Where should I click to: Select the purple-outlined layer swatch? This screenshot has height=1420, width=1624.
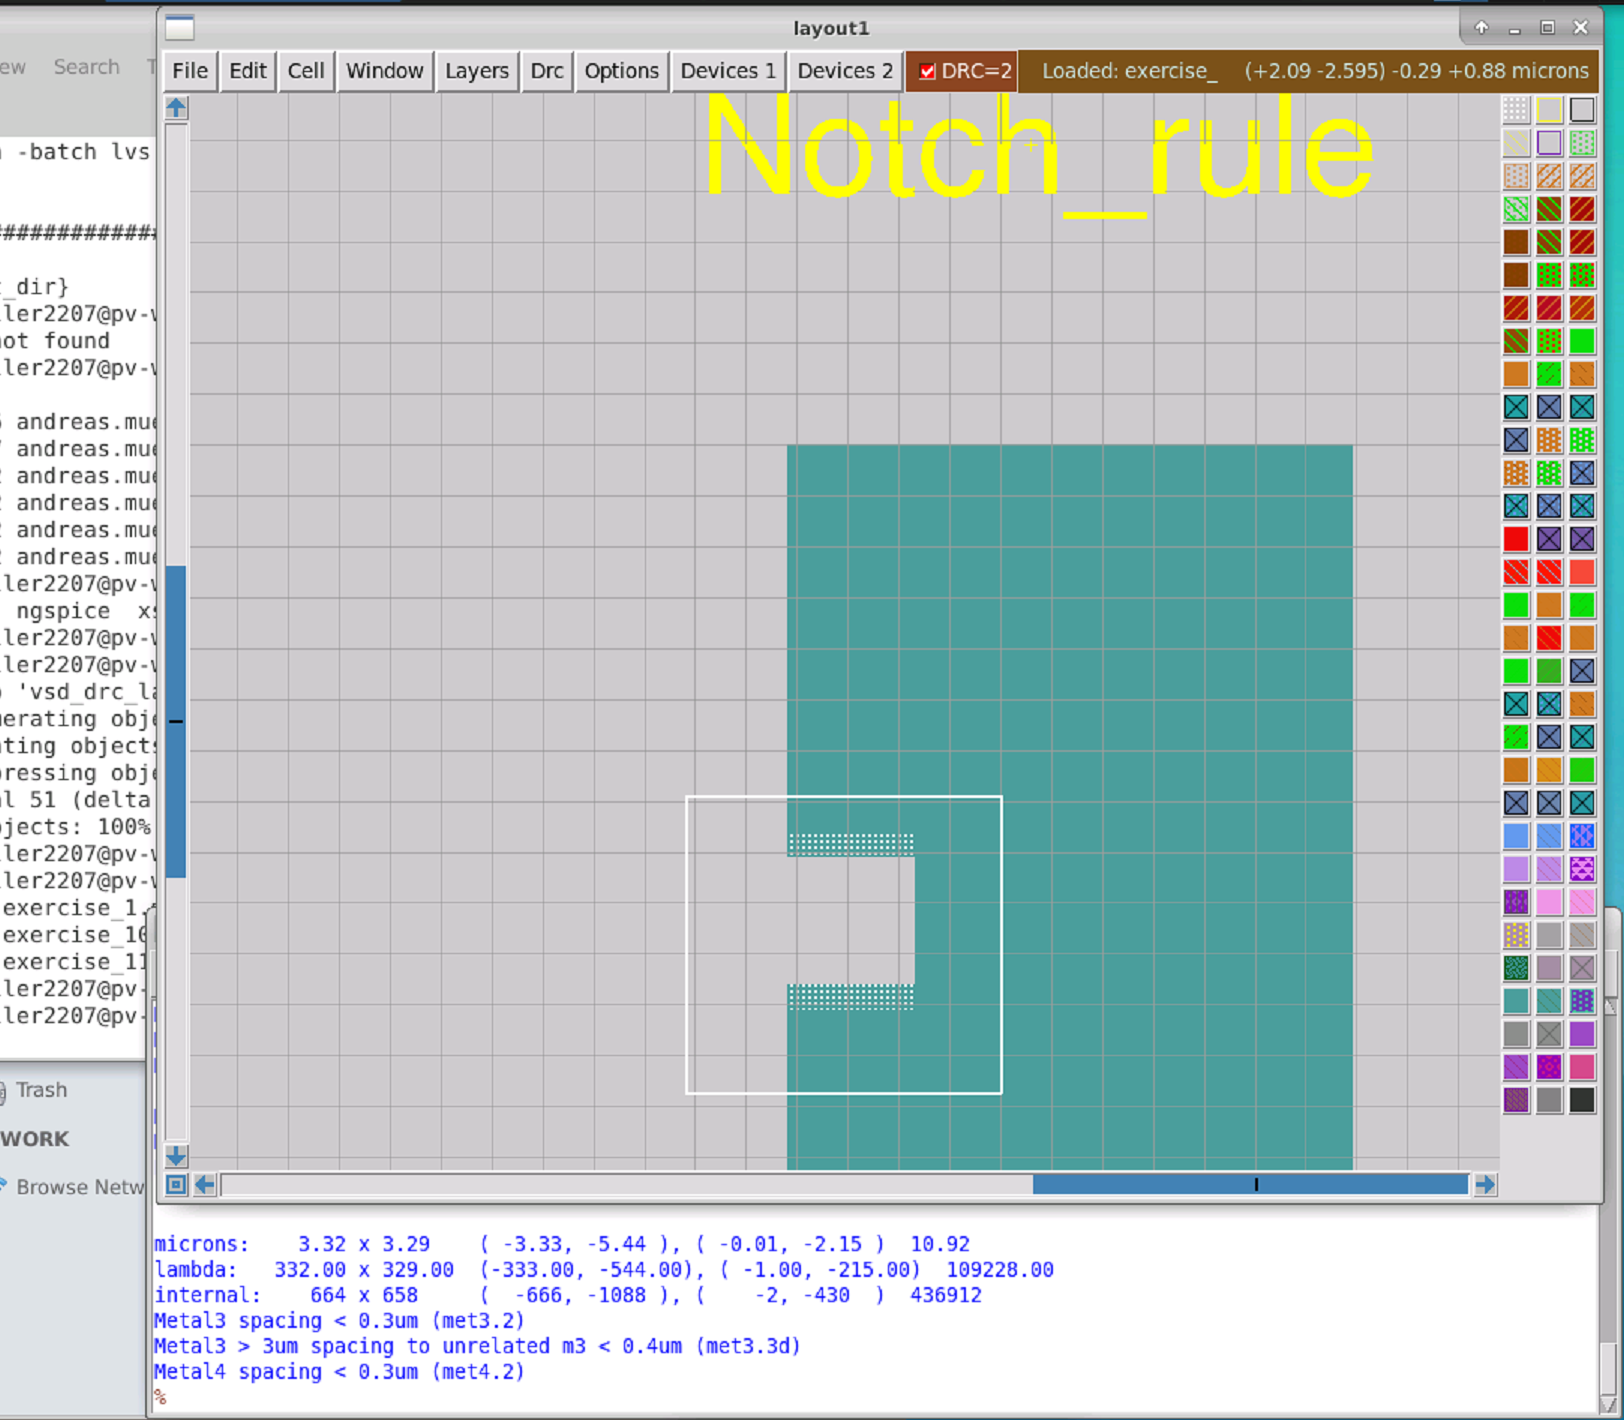[1549, 143]
